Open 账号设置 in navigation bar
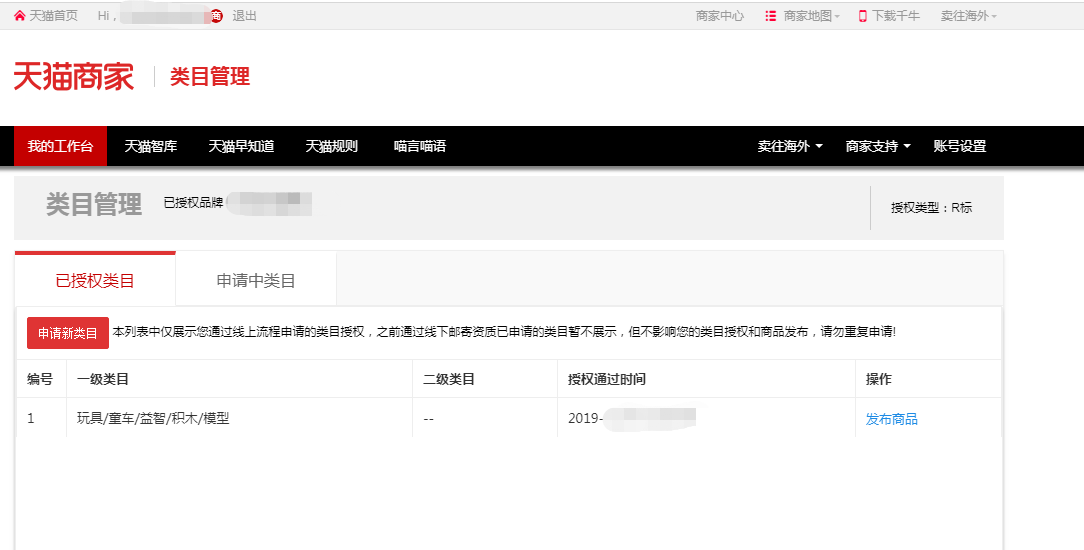The width and height of the screenshot is (1084, 550). tap(960, 146)
